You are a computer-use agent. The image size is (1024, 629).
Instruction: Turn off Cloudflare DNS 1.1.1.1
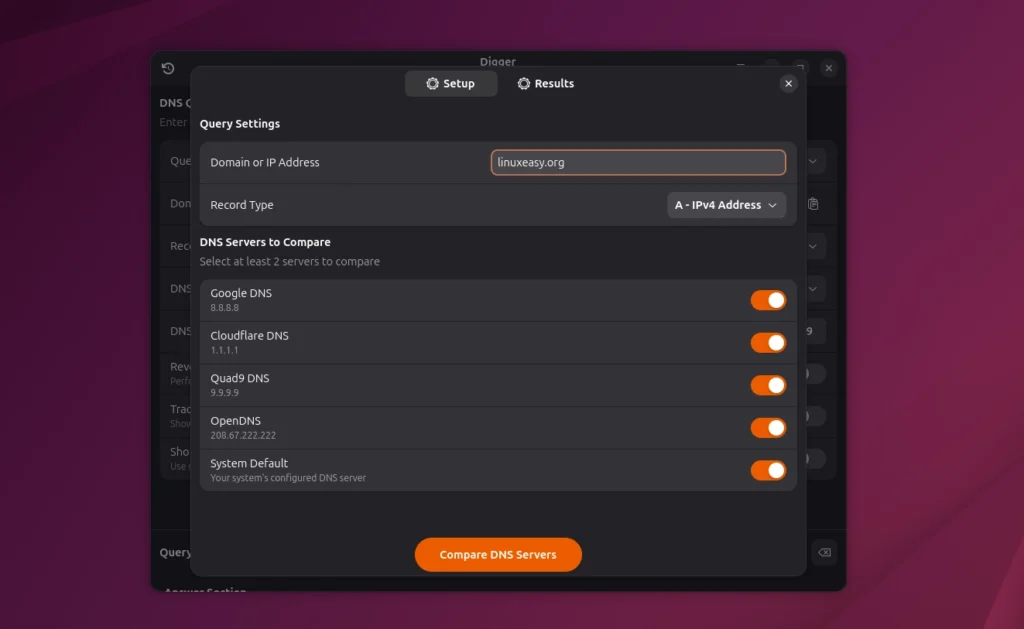click(768, 342)
